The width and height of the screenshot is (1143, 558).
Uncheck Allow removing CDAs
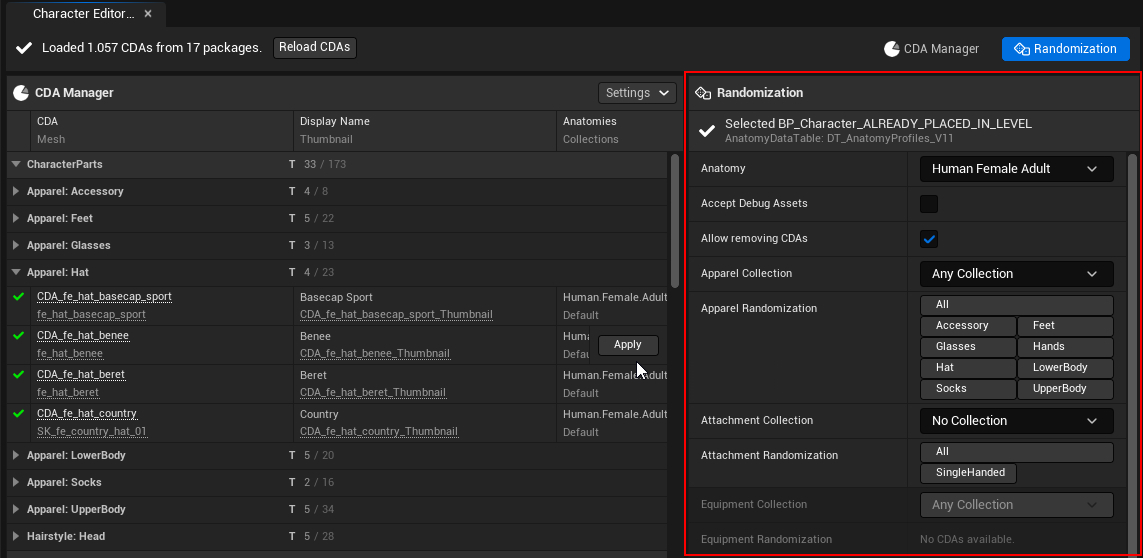pyautogui.click(x=929, y=239)
